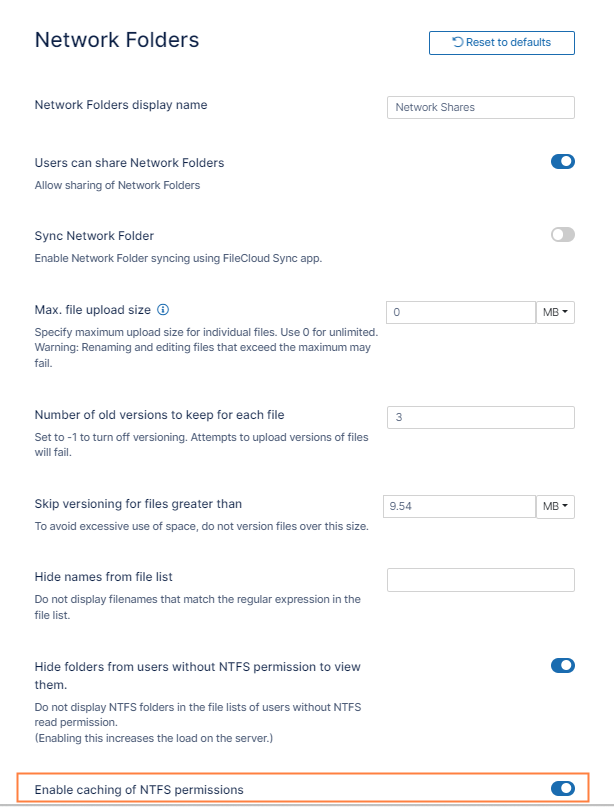Click the Network Folders page heading
This screenshot has height=807, width=614.
click(x=117, y=40)
